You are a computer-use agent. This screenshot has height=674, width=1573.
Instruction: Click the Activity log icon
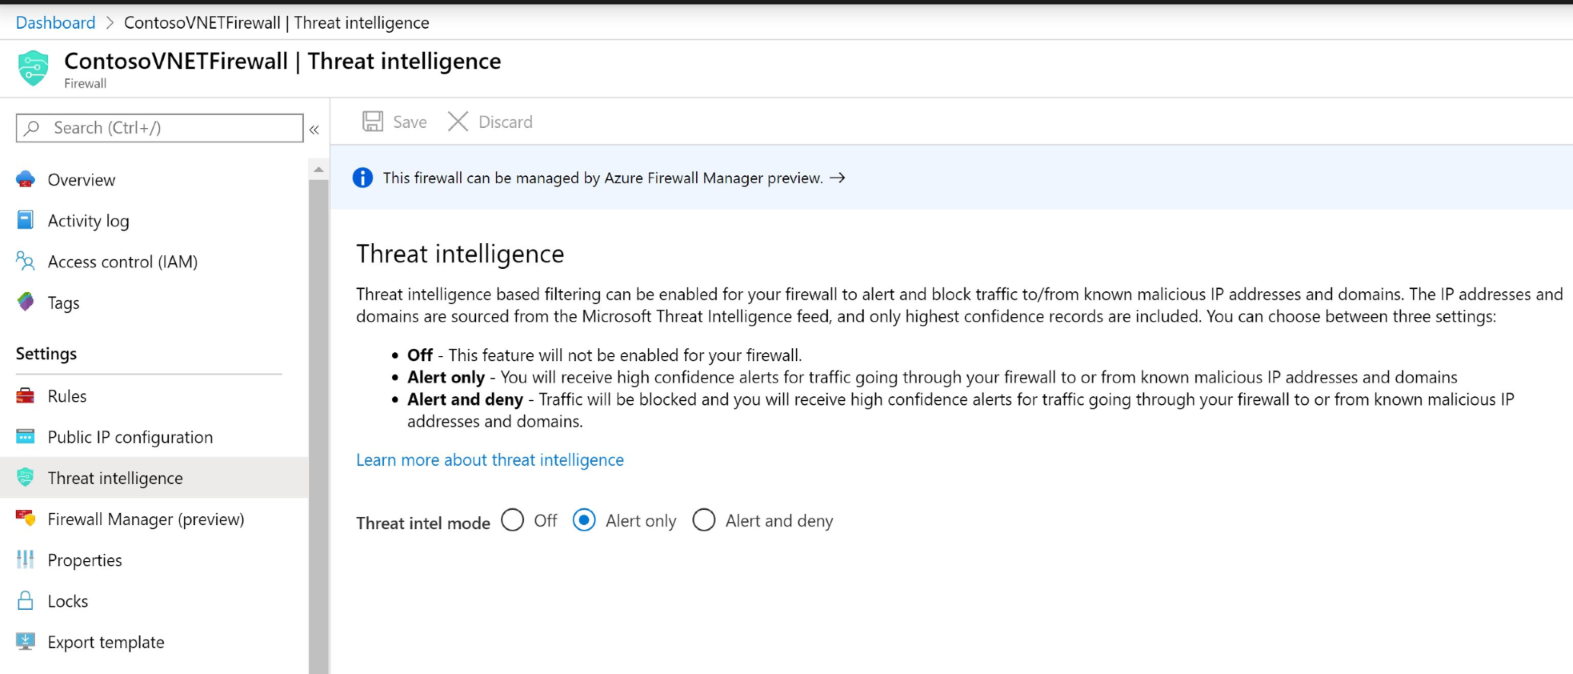[x=26, y=220]
